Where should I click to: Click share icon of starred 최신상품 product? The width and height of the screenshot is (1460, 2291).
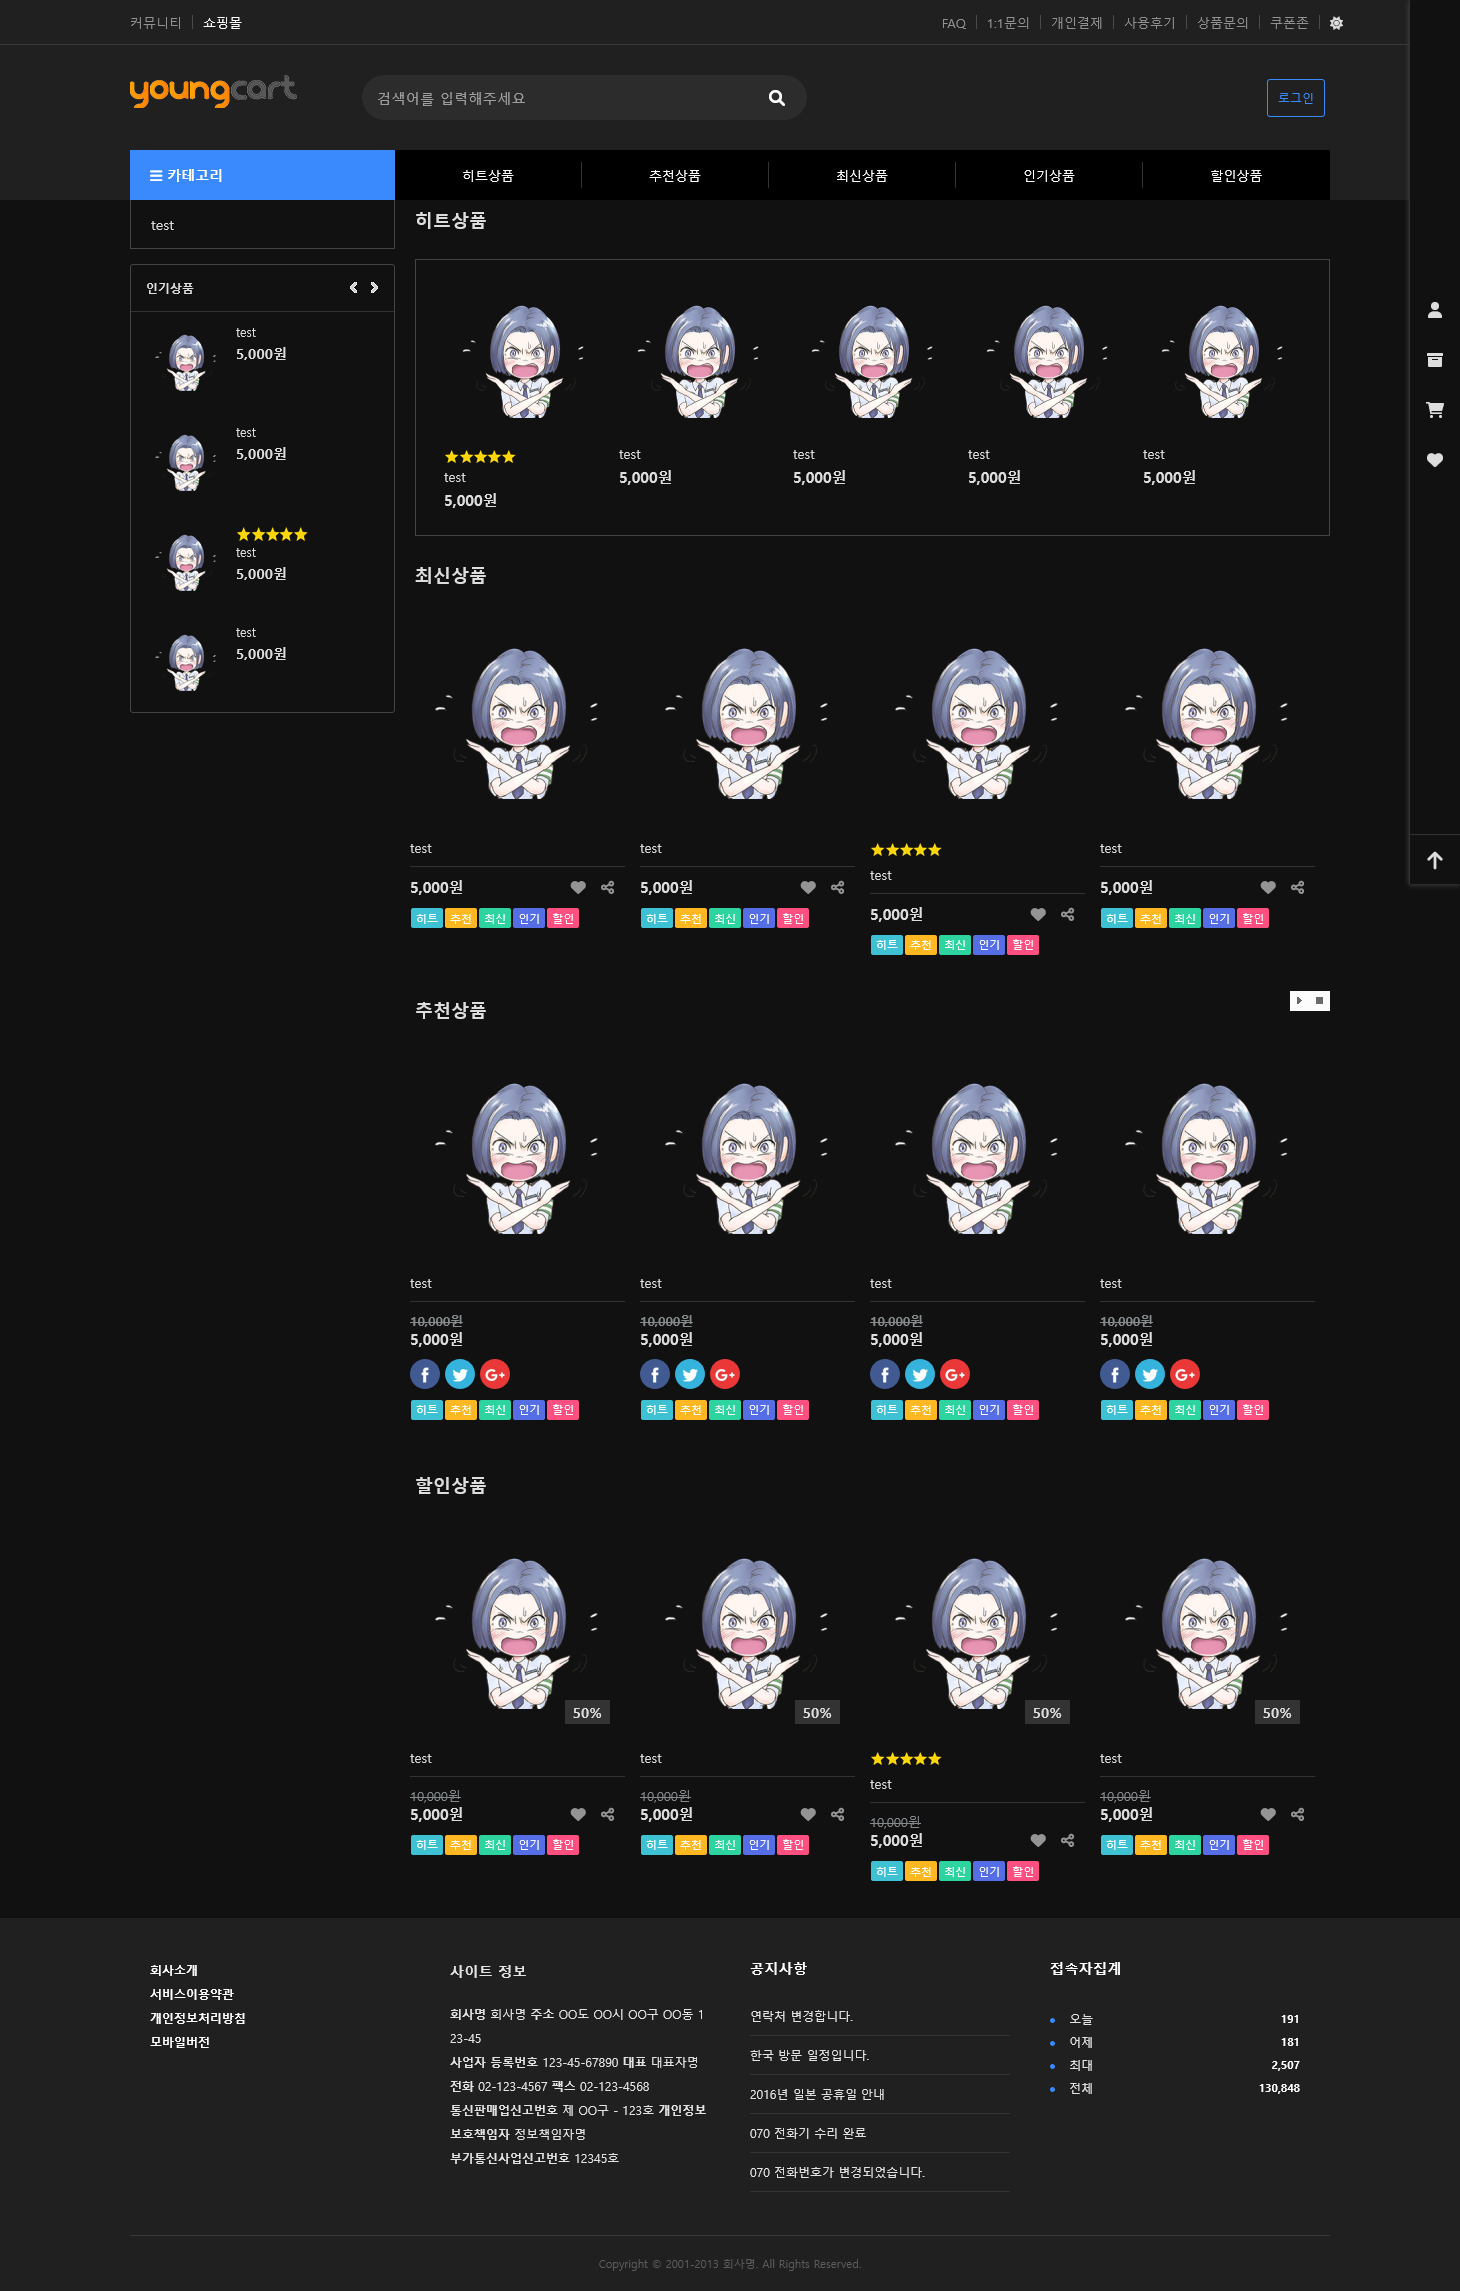point(1067,915)
